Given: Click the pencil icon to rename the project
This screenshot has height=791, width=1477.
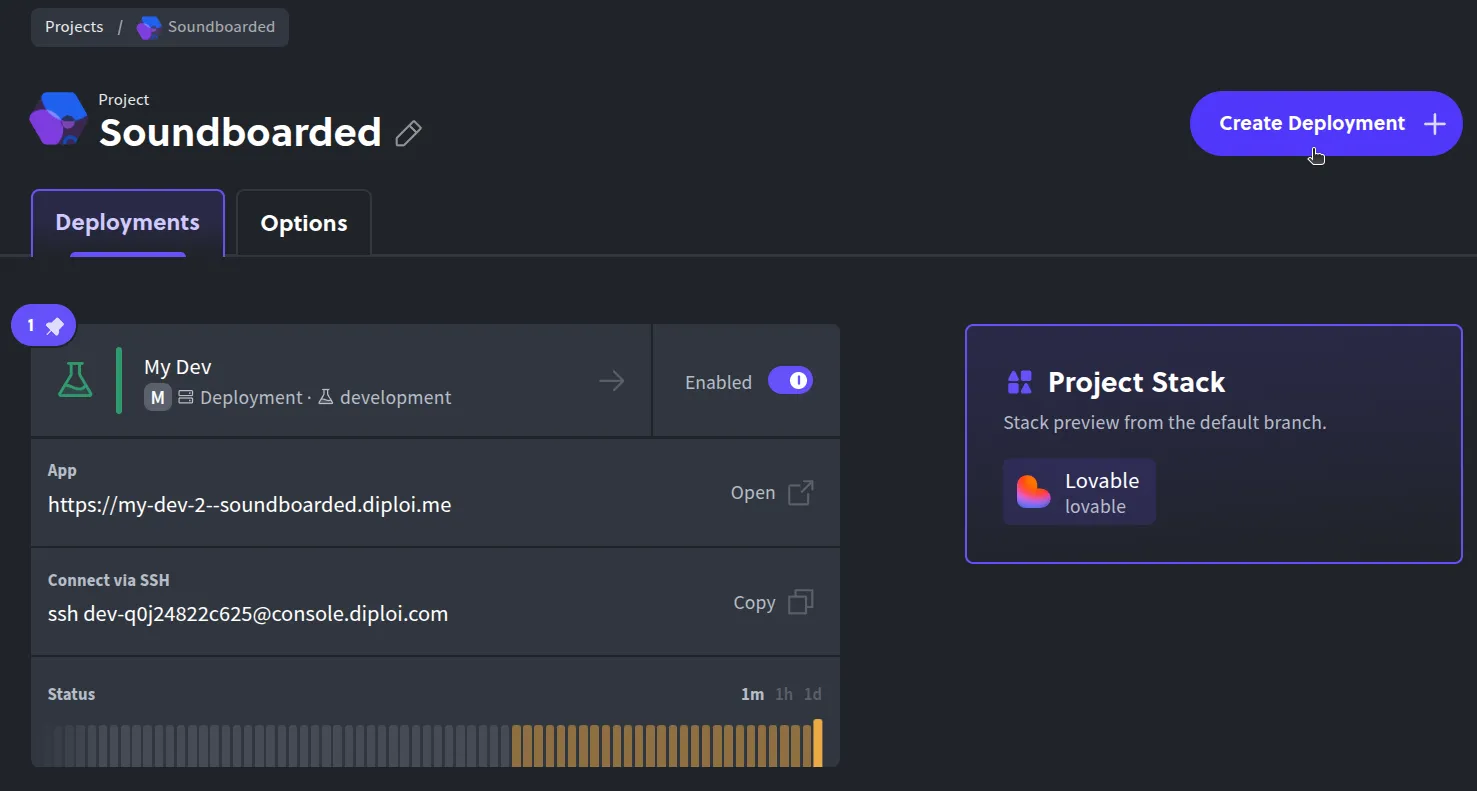Looking at the screenshot, I should pos(408,132).
